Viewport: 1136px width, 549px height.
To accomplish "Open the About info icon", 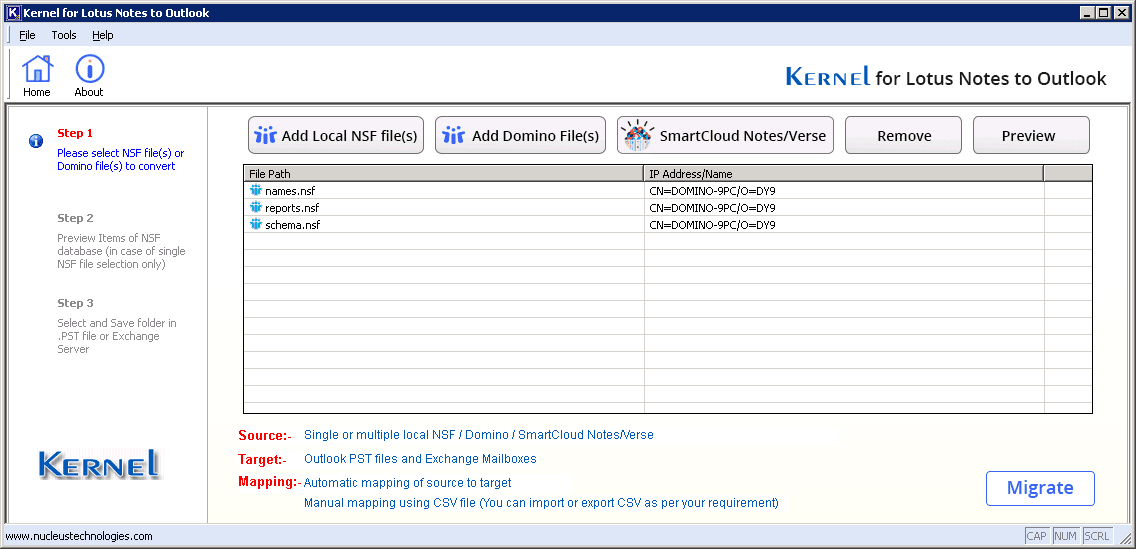I will pyautogui.click(x=89, y=75).
